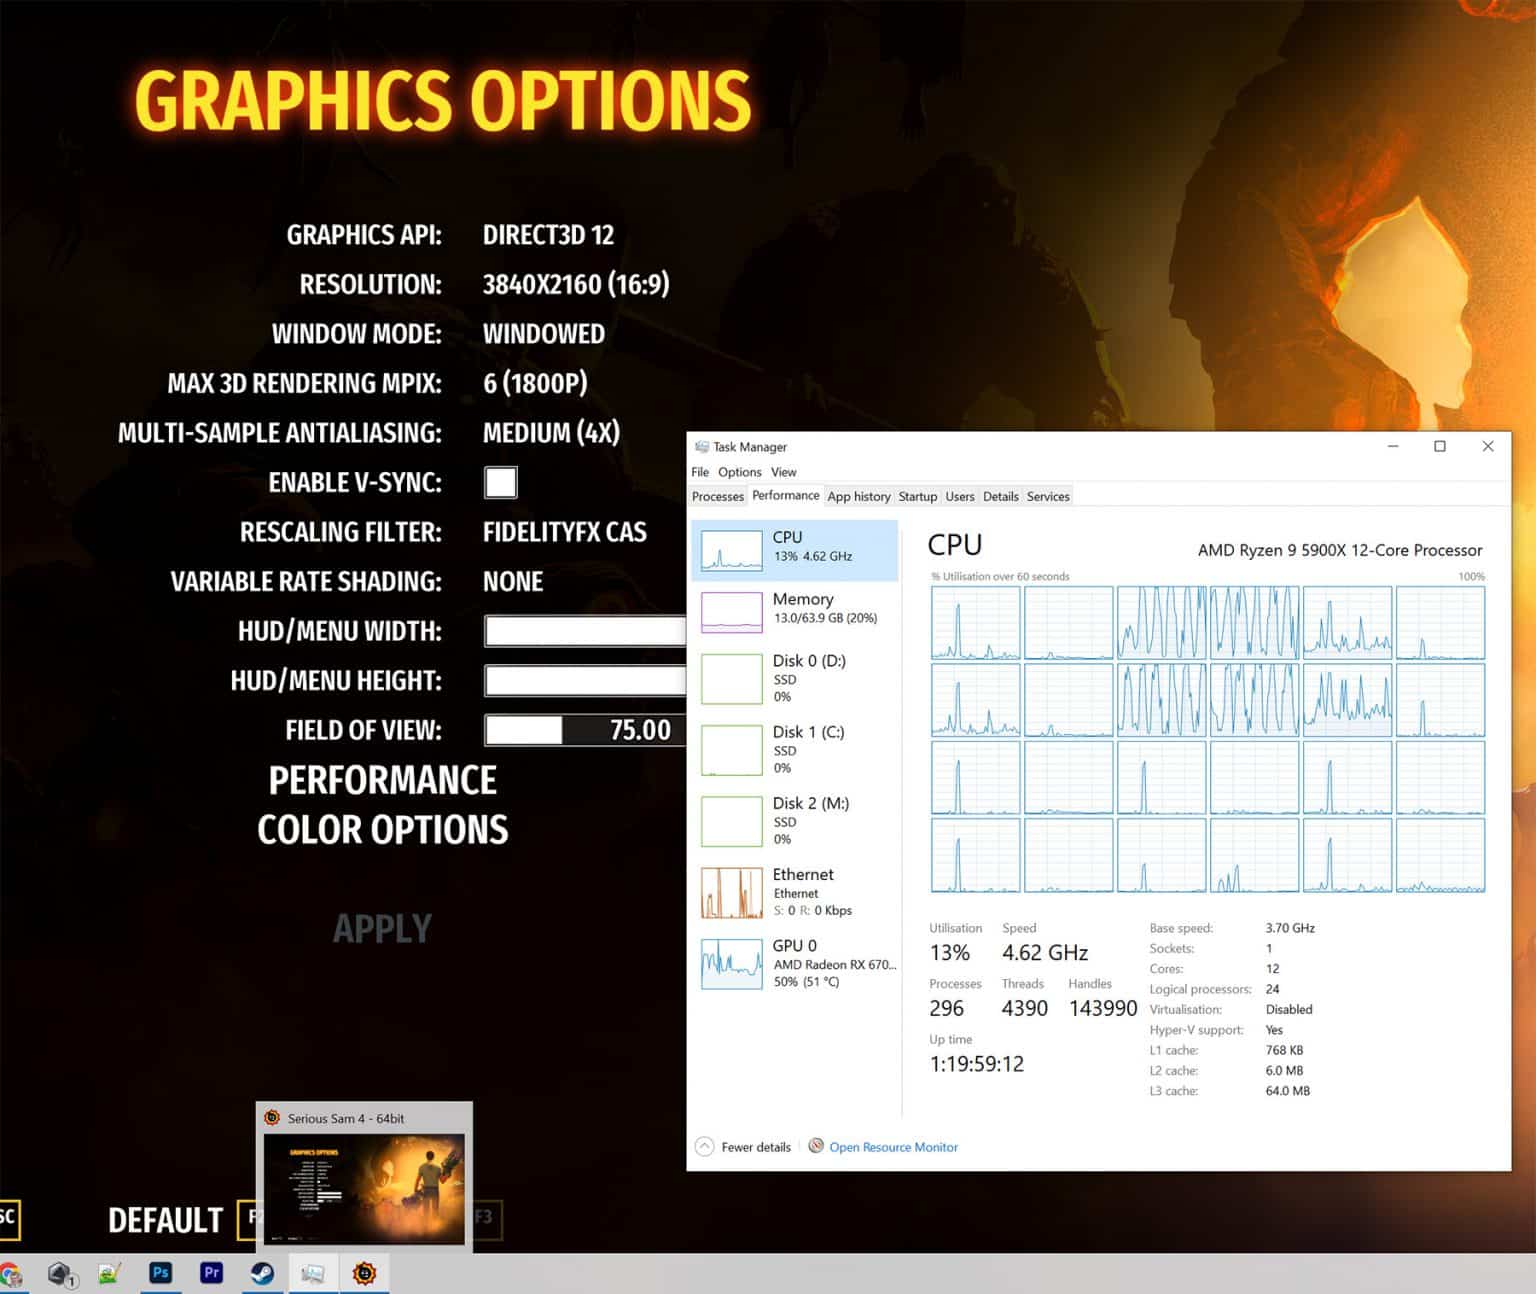This screenshot has height=1294, width=1536.
Task: Click the Serious Sam 4 window preview thumbnail
Action: pyautogui.click(x=364, y=1190)
